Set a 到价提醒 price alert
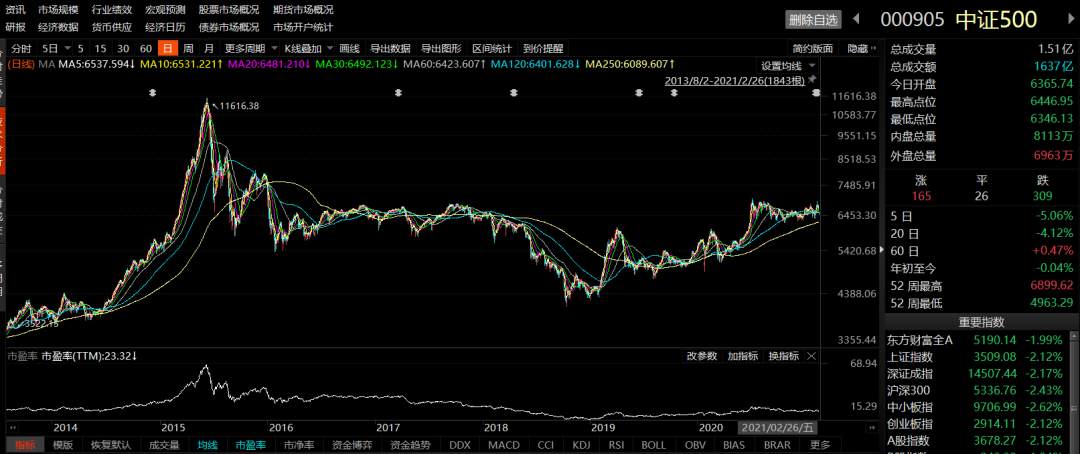 543,49
